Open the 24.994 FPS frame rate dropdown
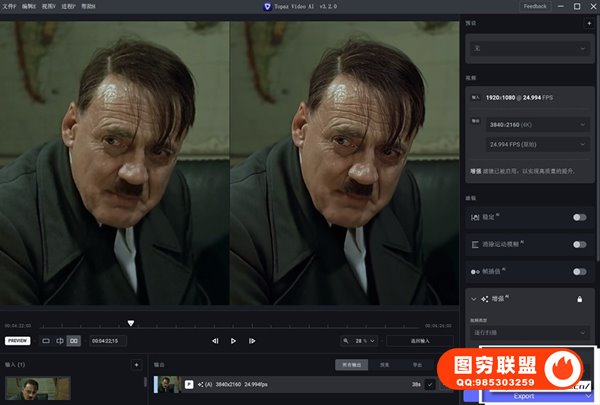The image size is (600, 405). tap(537, 145)
